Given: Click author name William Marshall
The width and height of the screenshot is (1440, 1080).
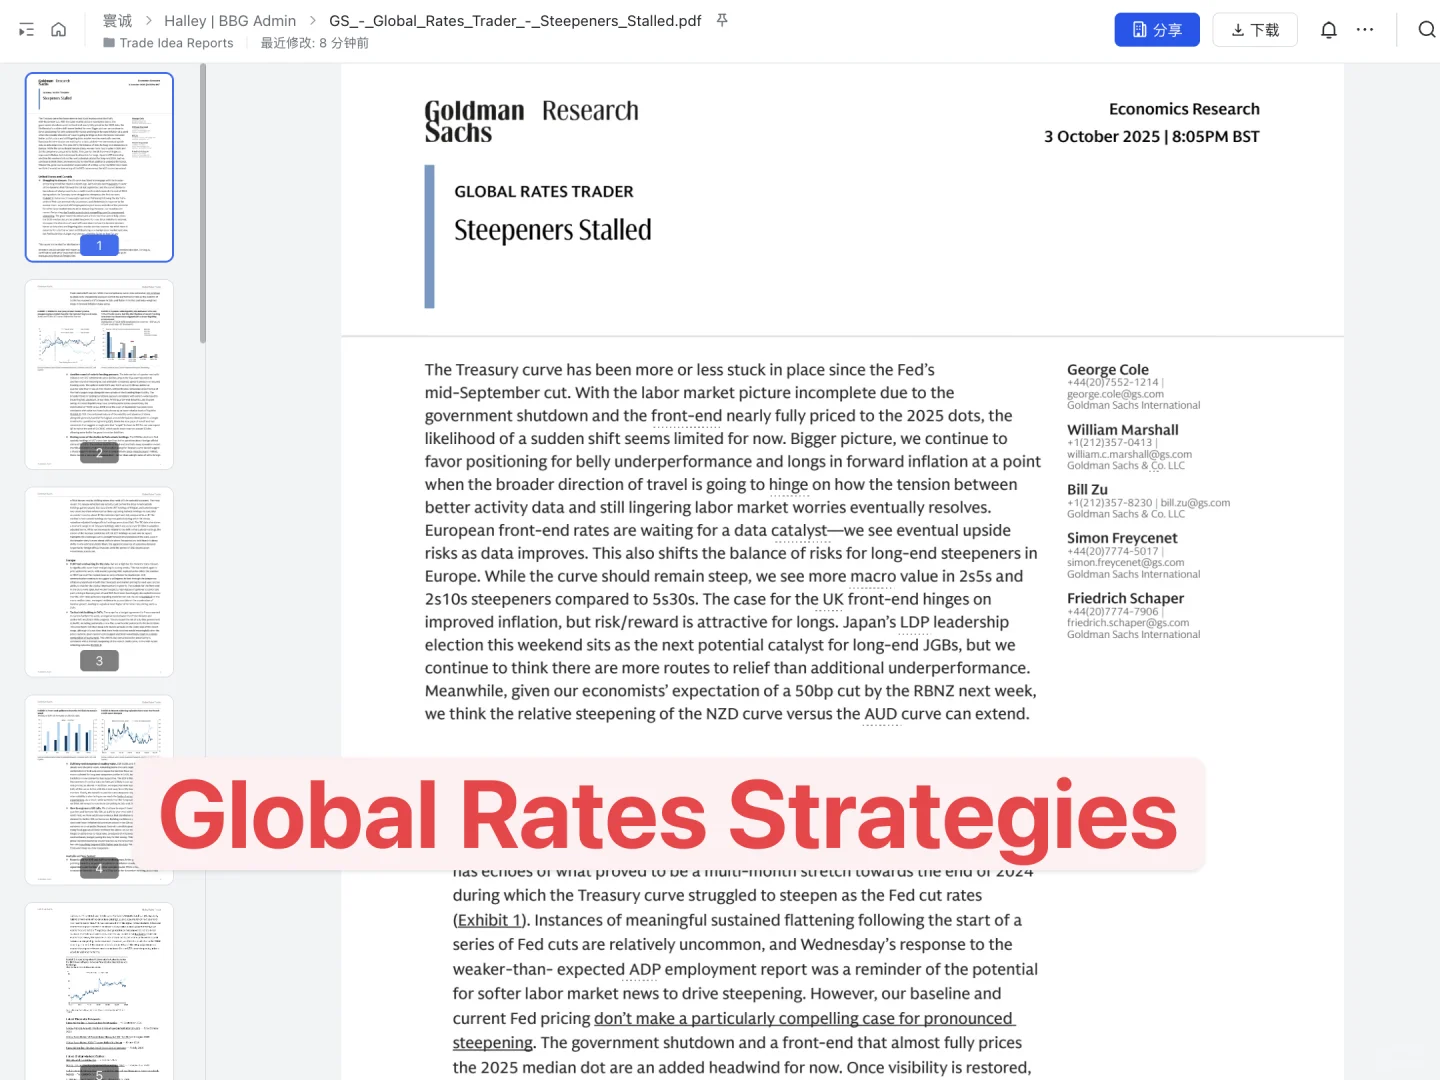Looking at the screenshot, I should click(1123, 429).
